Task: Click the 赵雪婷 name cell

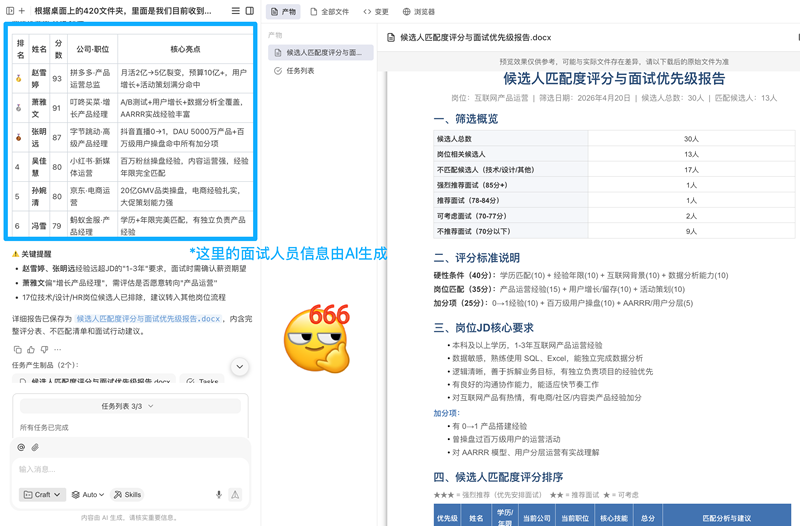Action: point(39,79)
